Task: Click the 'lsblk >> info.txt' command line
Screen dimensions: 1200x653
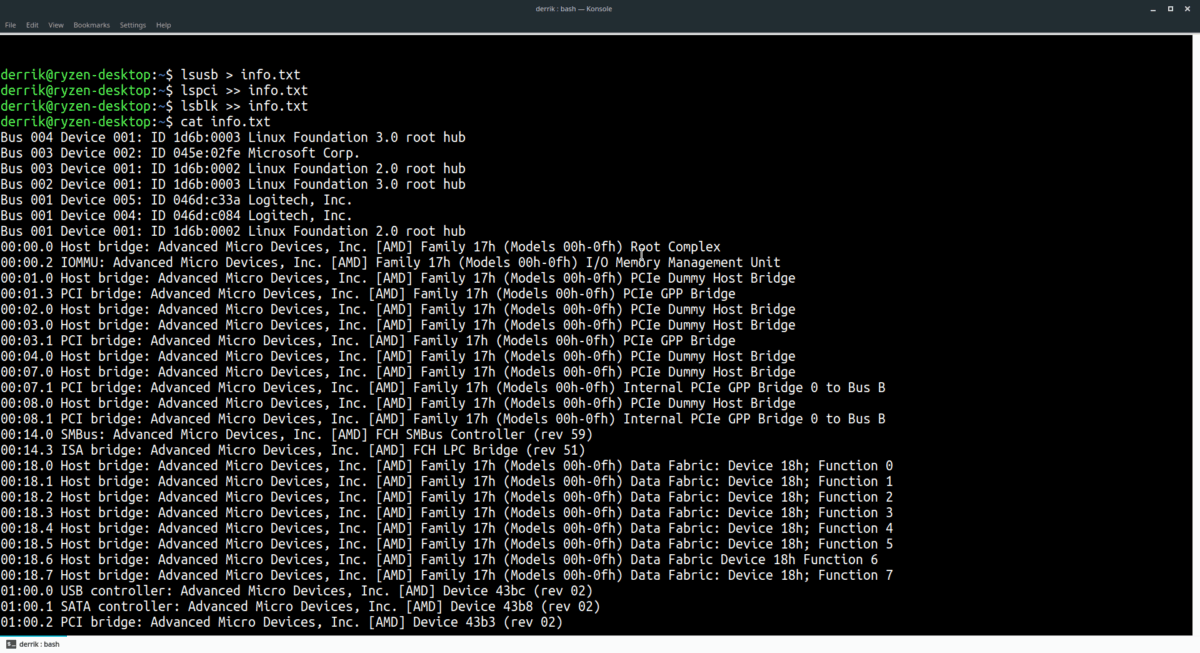Action: click(x=154, y=106)
